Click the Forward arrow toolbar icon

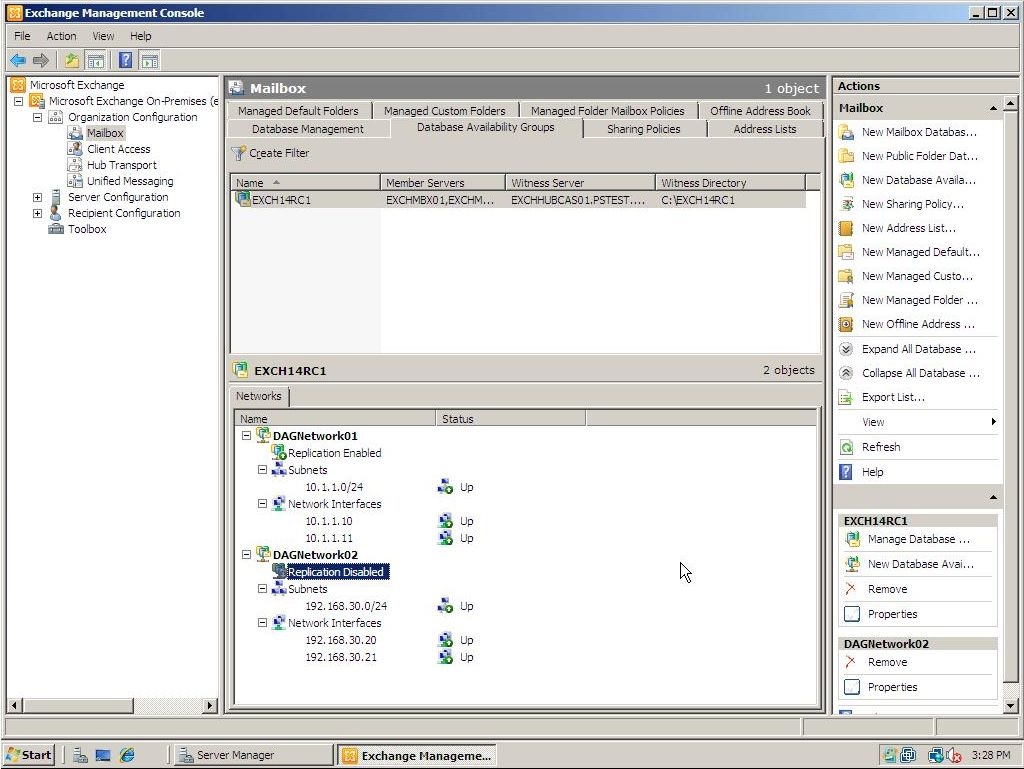(x=40, y=61)
